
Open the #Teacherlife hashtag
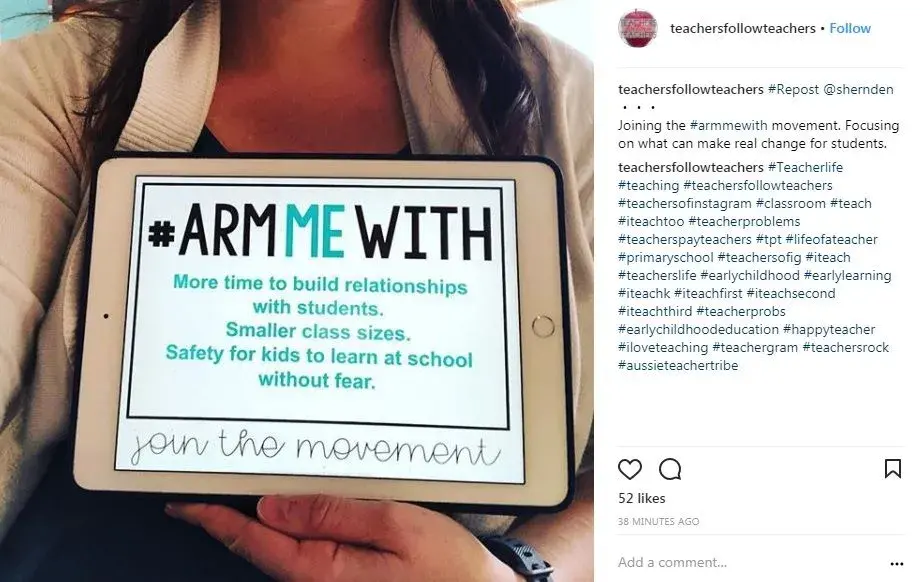805,167
